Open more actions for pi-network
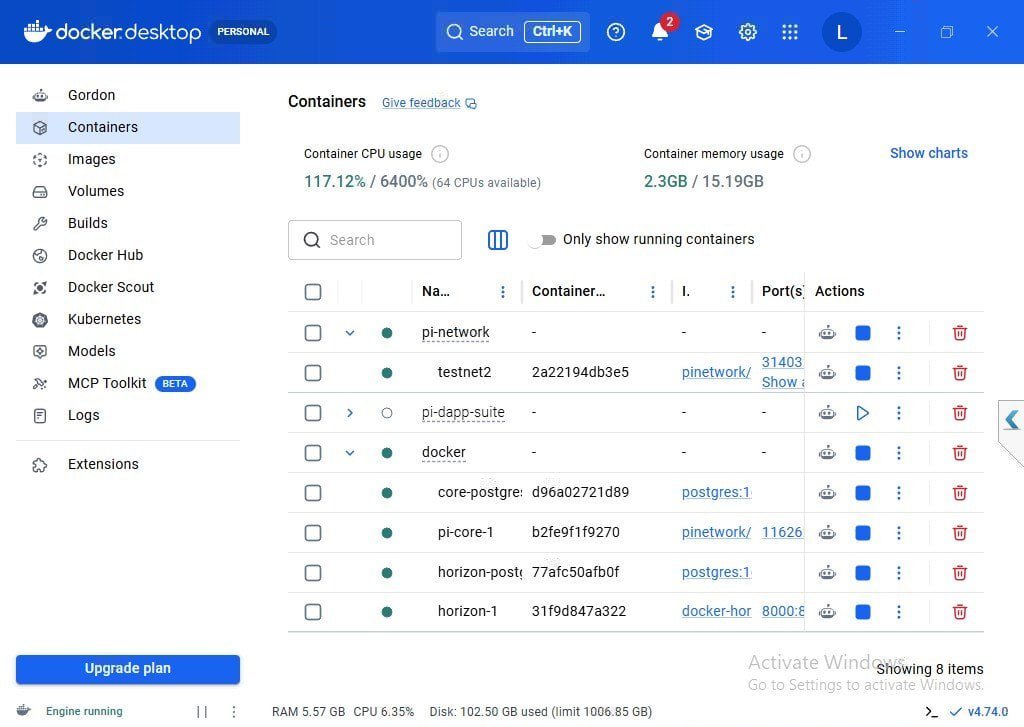The height and width of the screenshot is (727, 1024). tap(899, 333)
